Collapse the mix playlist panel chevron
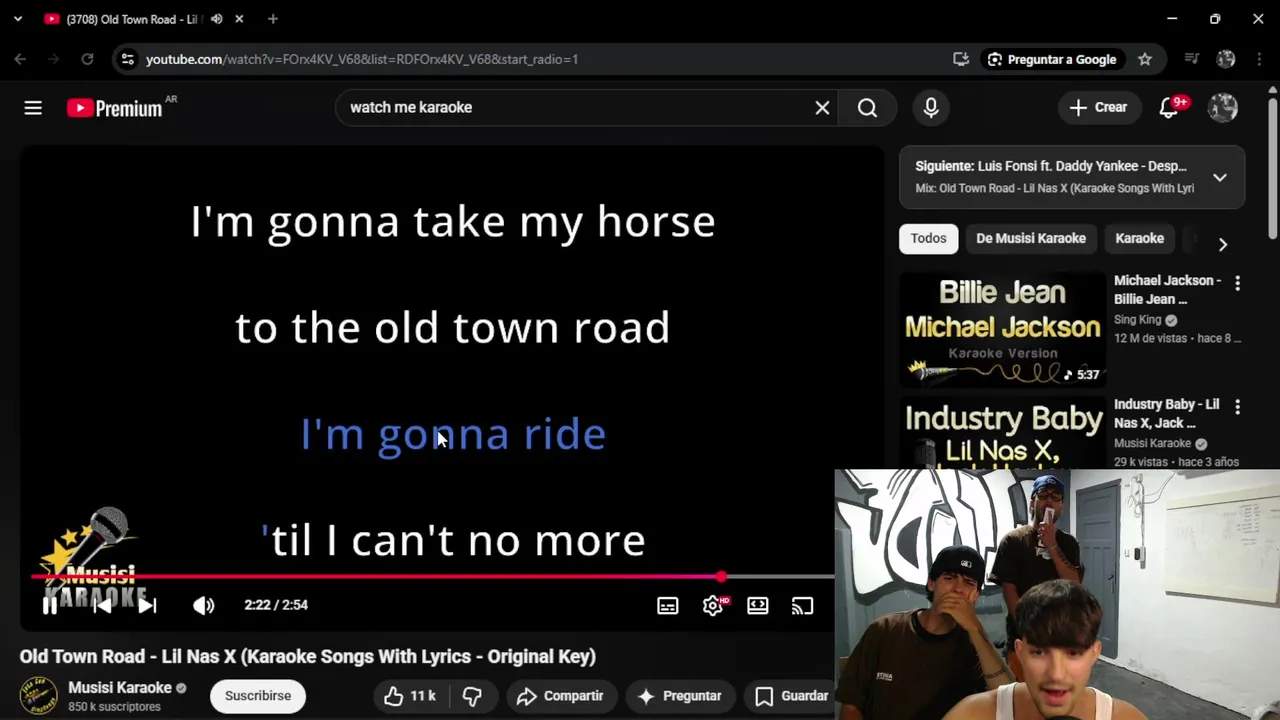The height and width of the screenshot is (720, 1280). (x=1220, y=178)
